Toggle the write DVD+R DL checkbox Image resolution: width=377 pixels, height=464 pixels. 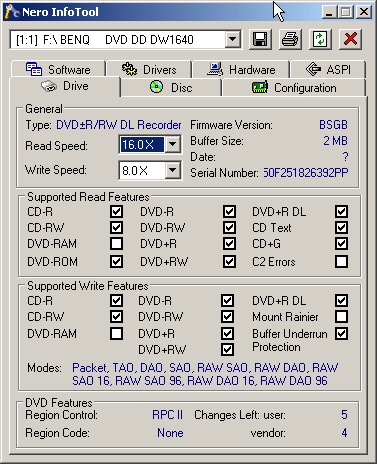click(x=341, y=300)
